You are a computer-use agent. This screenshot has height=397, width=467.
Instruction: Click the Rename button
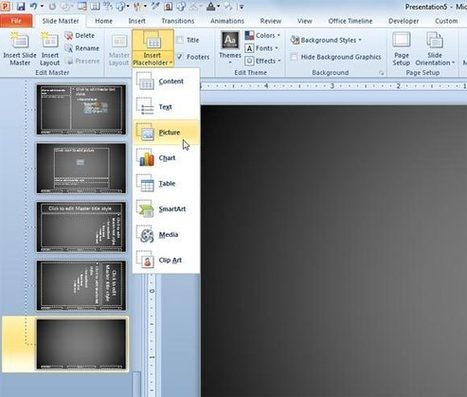82,48
